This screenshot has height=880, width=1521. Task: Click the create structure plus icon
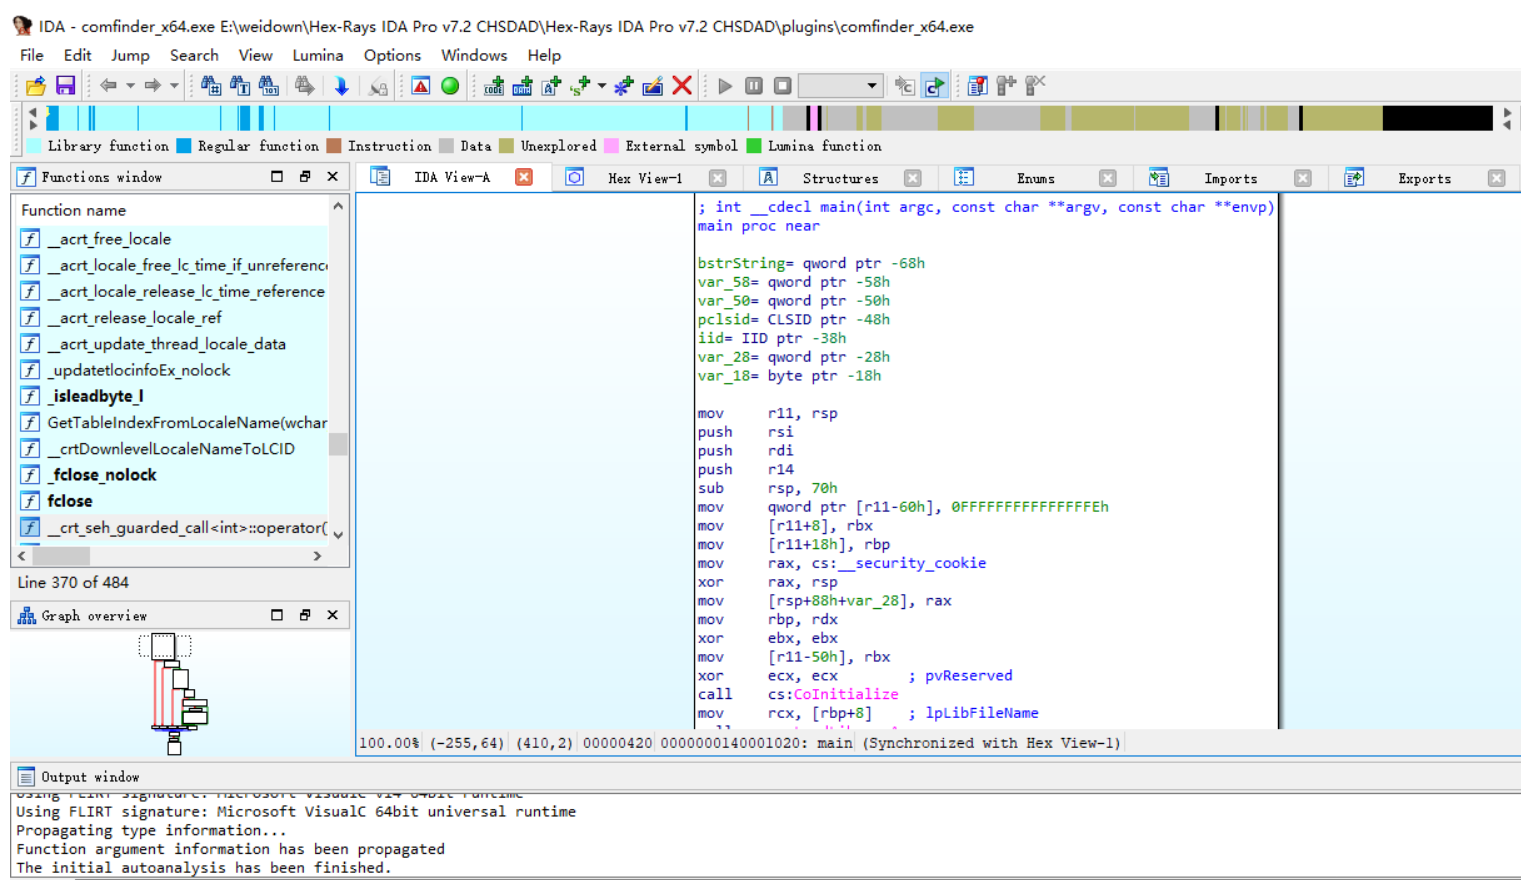[580, 86]
